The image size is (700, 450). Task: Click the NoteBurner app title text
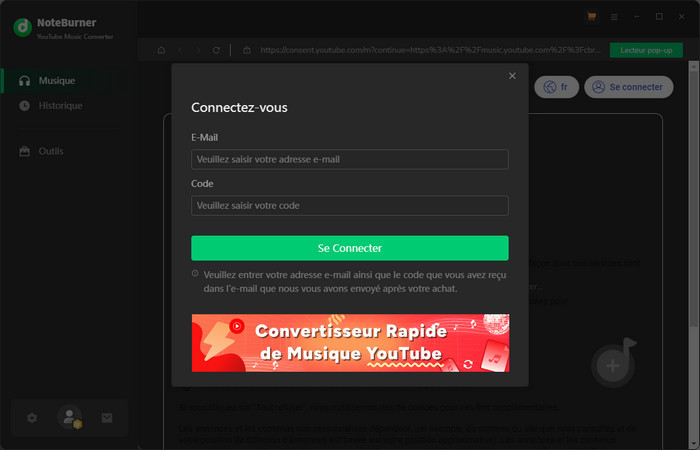(x=67, y=23)
